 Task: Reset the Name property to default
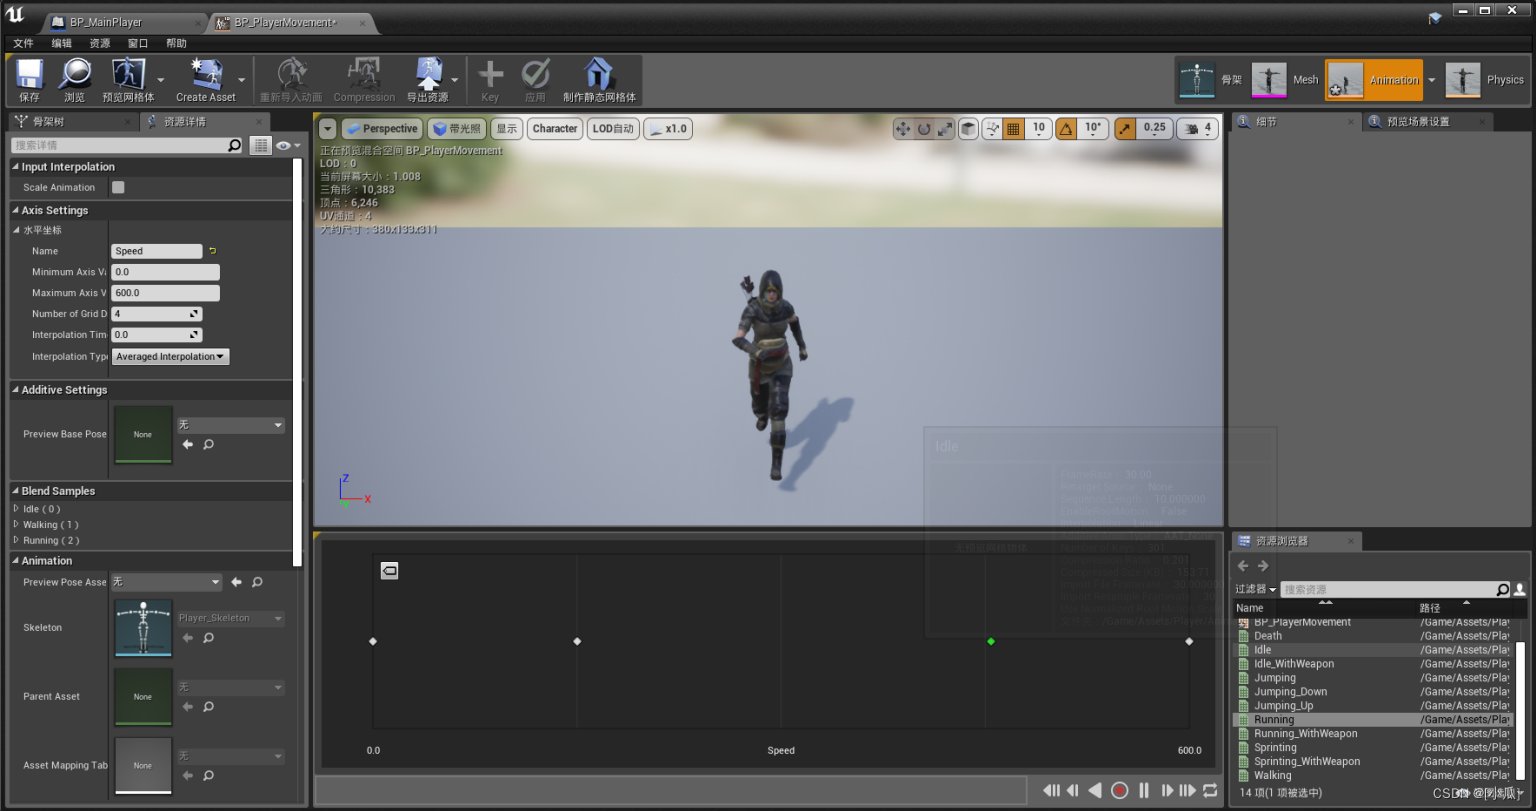click(x=212, y=251)
